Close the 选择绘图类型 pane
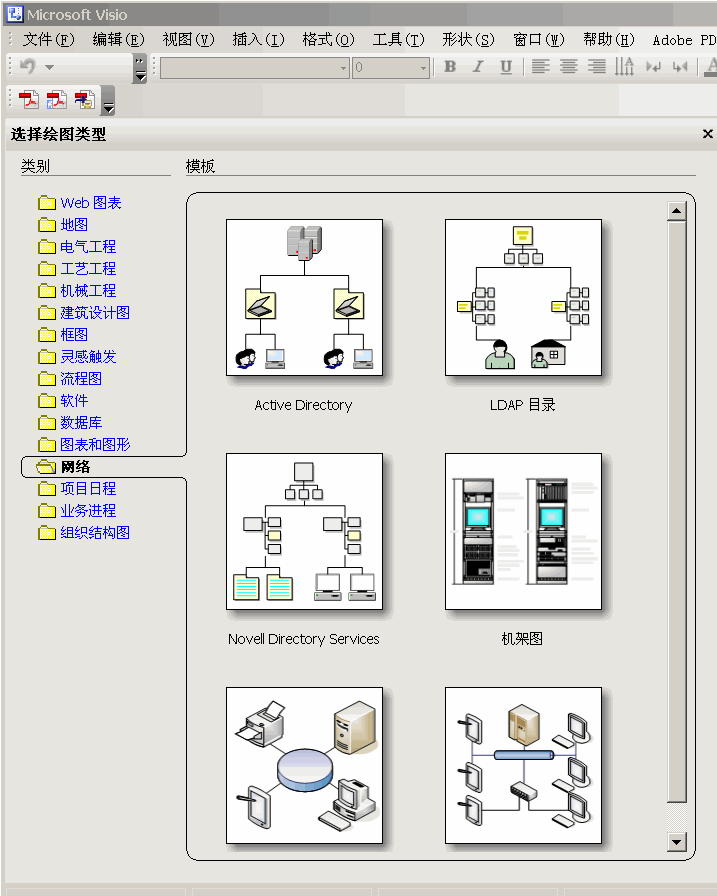 (x=707, y=134)
